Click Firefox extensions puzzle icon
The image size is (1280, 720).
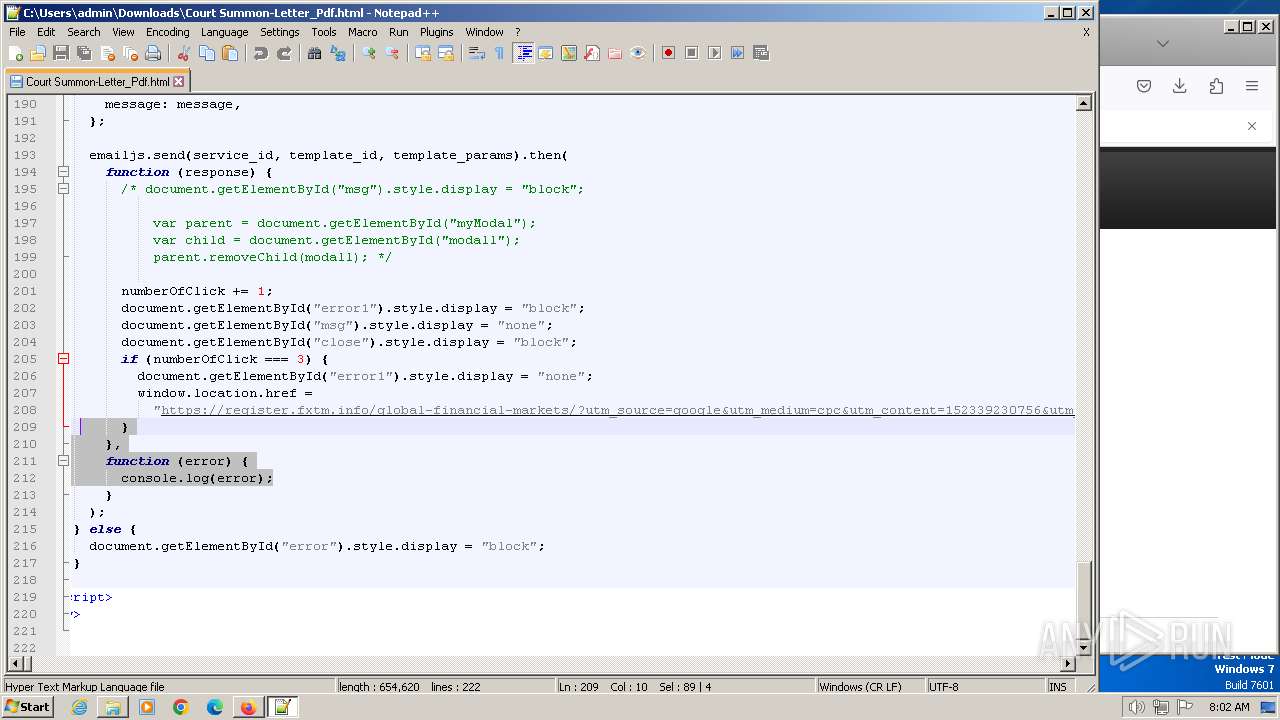(1216, 86)
